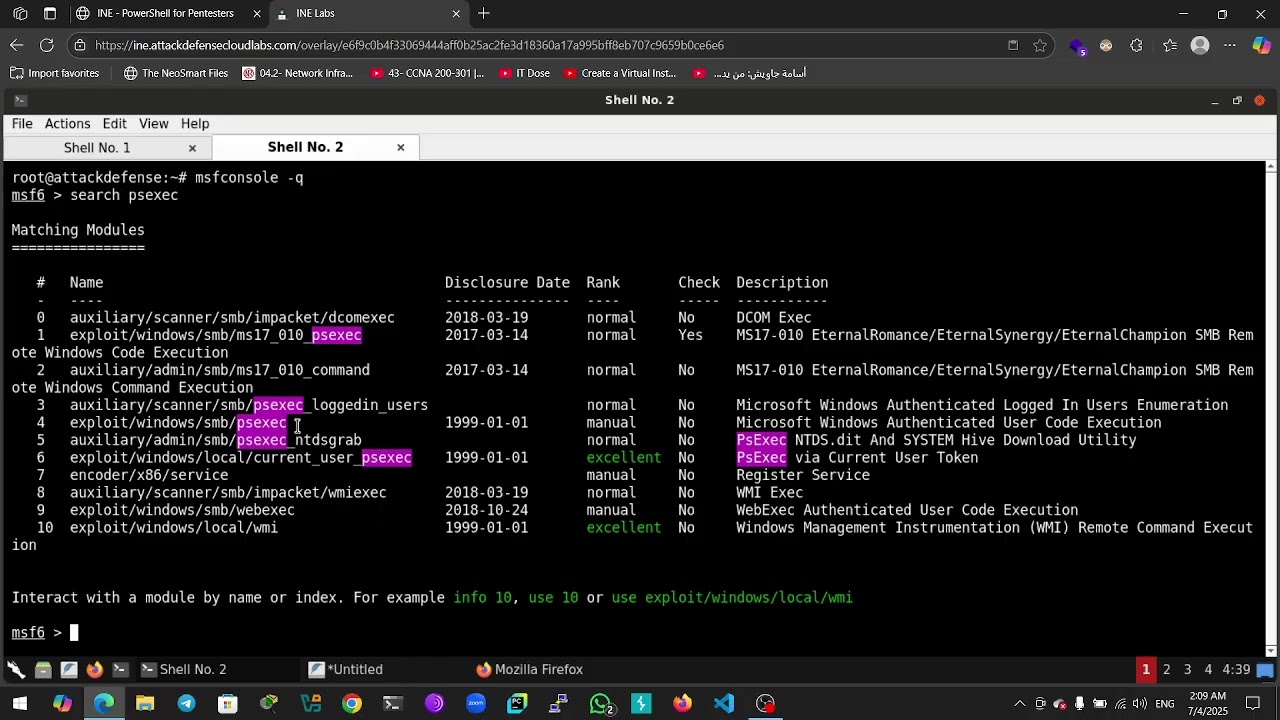The image size is (1280, 720).
Task: Open the tab actions menu icon
Action: [x=50, y=14]
